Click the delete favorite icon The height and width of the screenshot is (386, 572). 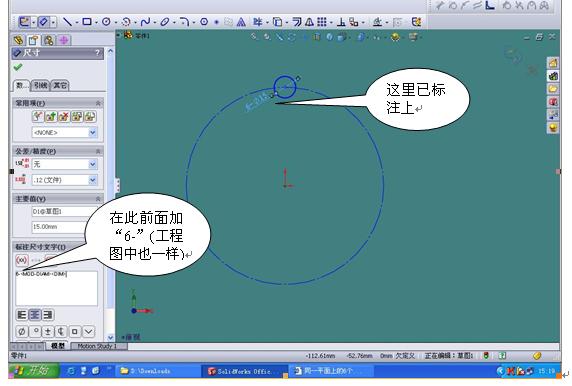pyautogui.click(x=64, y=117)
